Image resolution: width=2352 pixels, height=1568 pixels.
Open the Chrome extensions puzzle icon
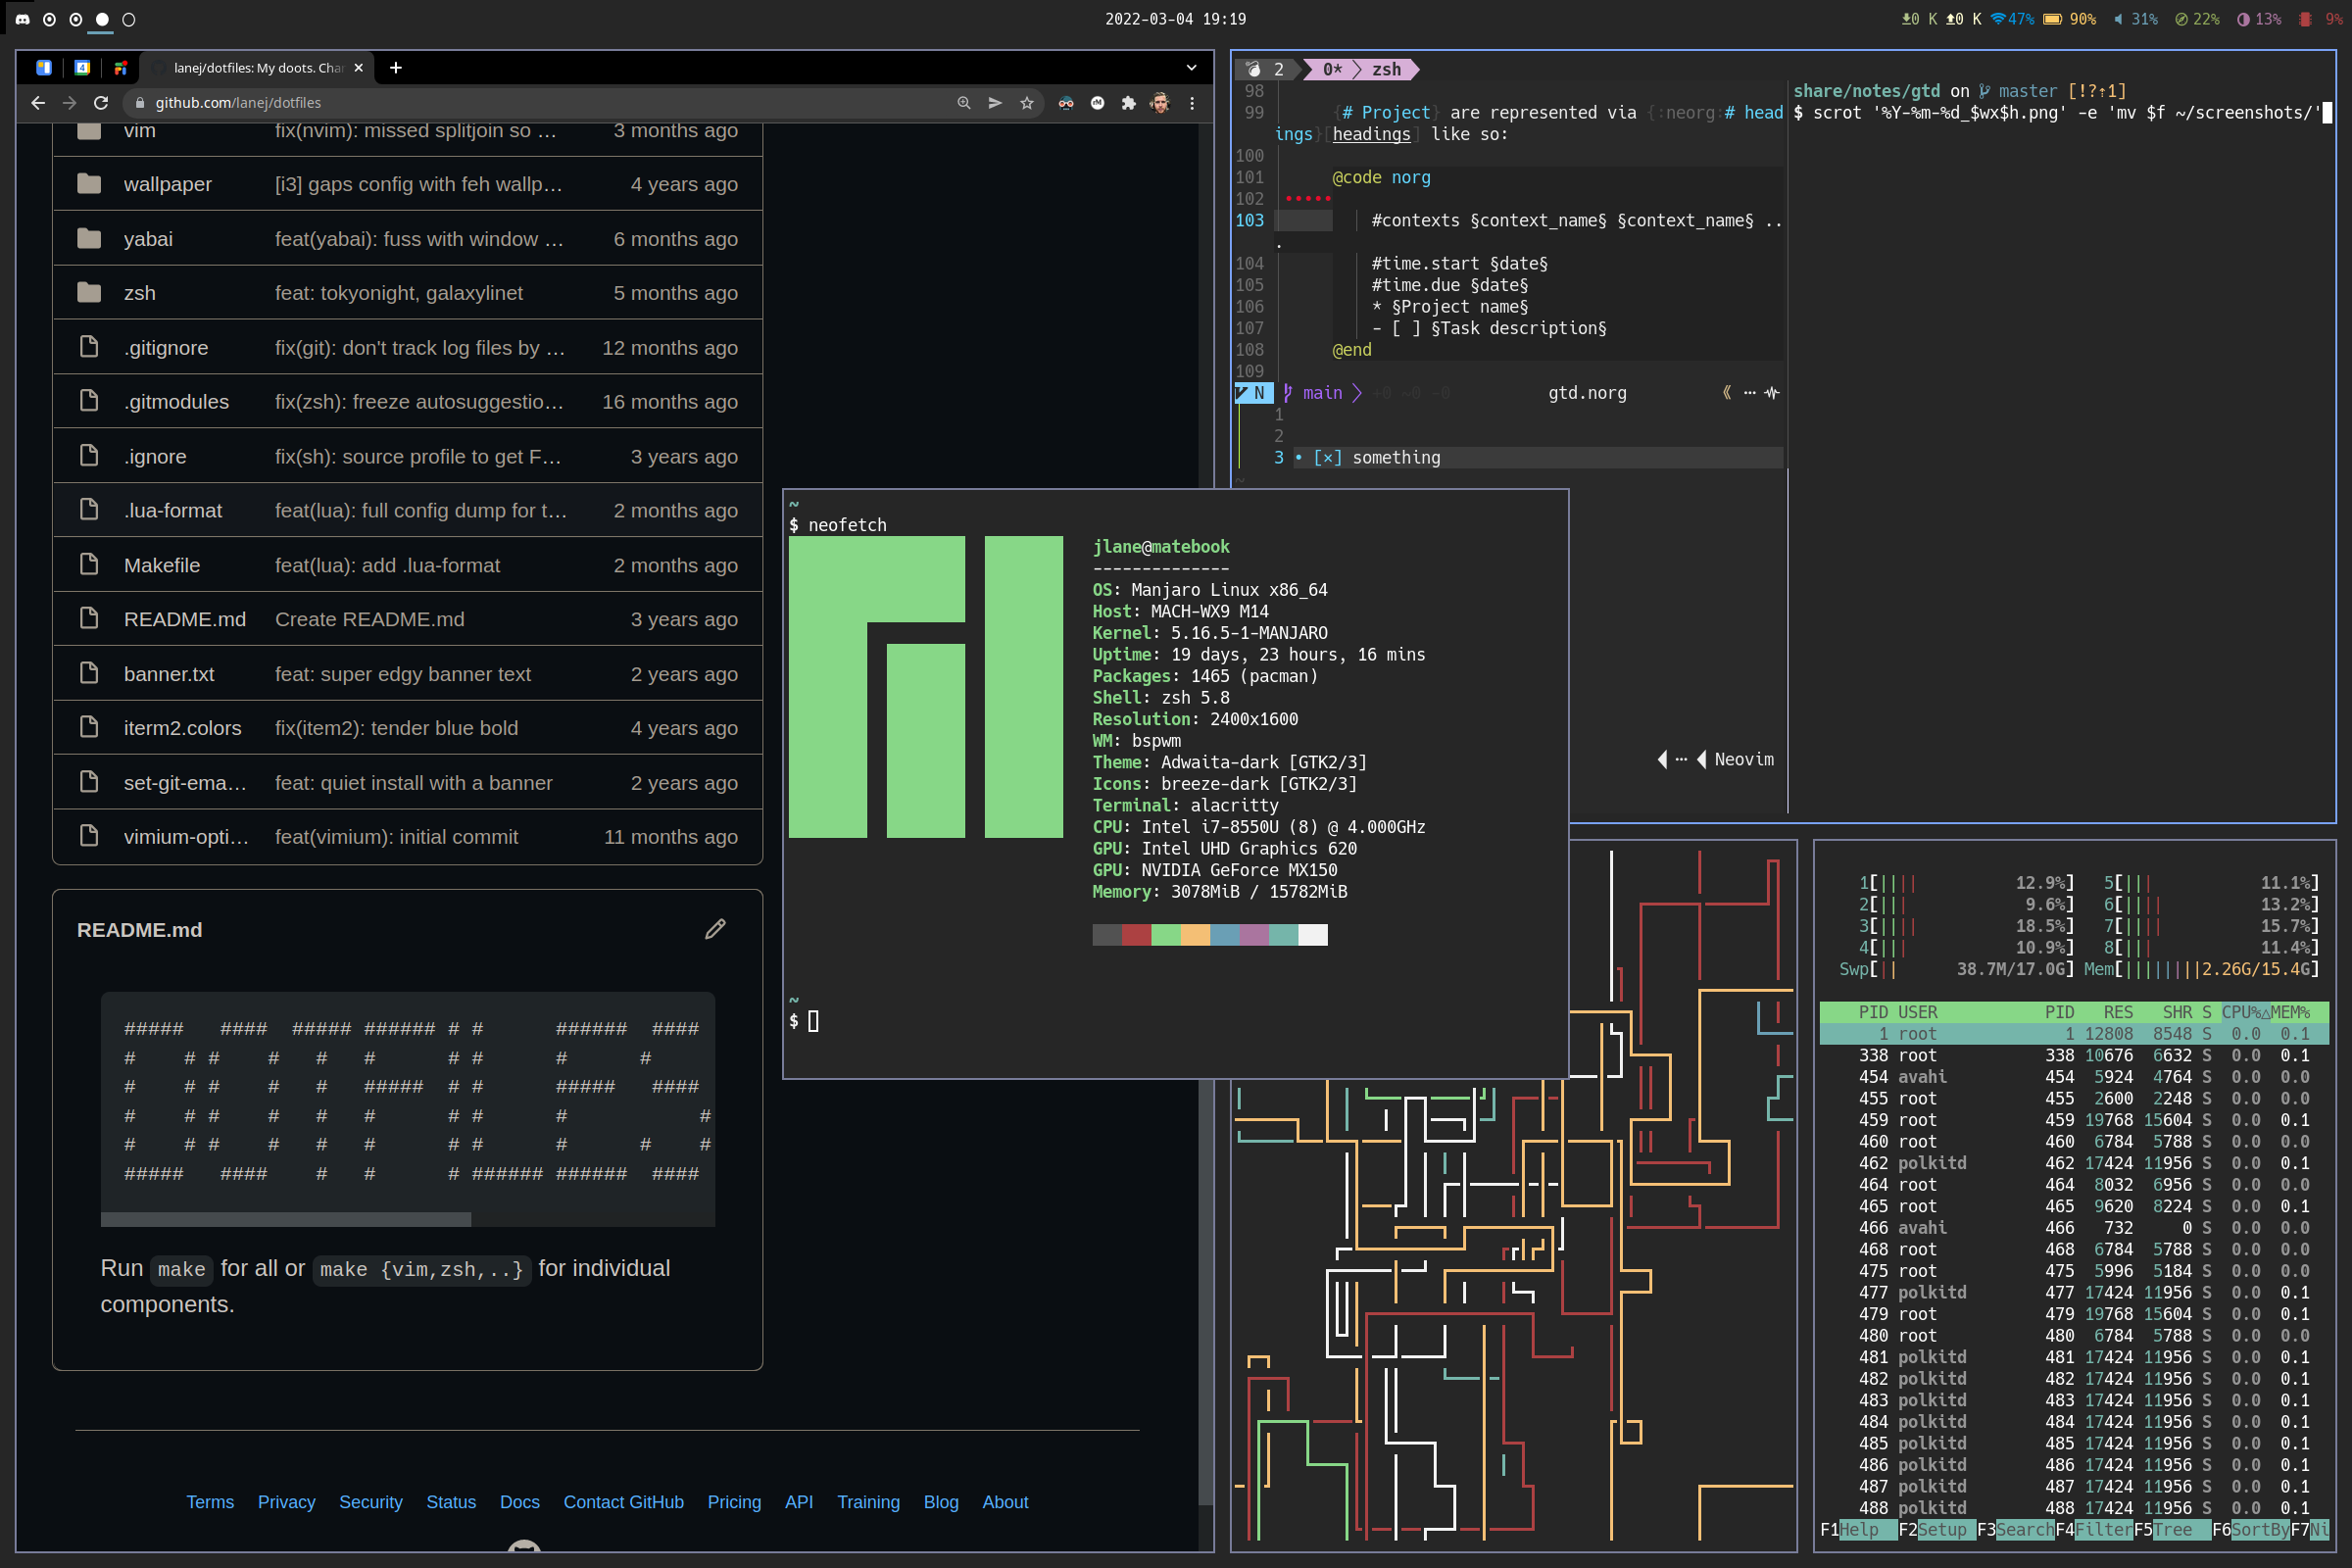[x=1129, y=103]
